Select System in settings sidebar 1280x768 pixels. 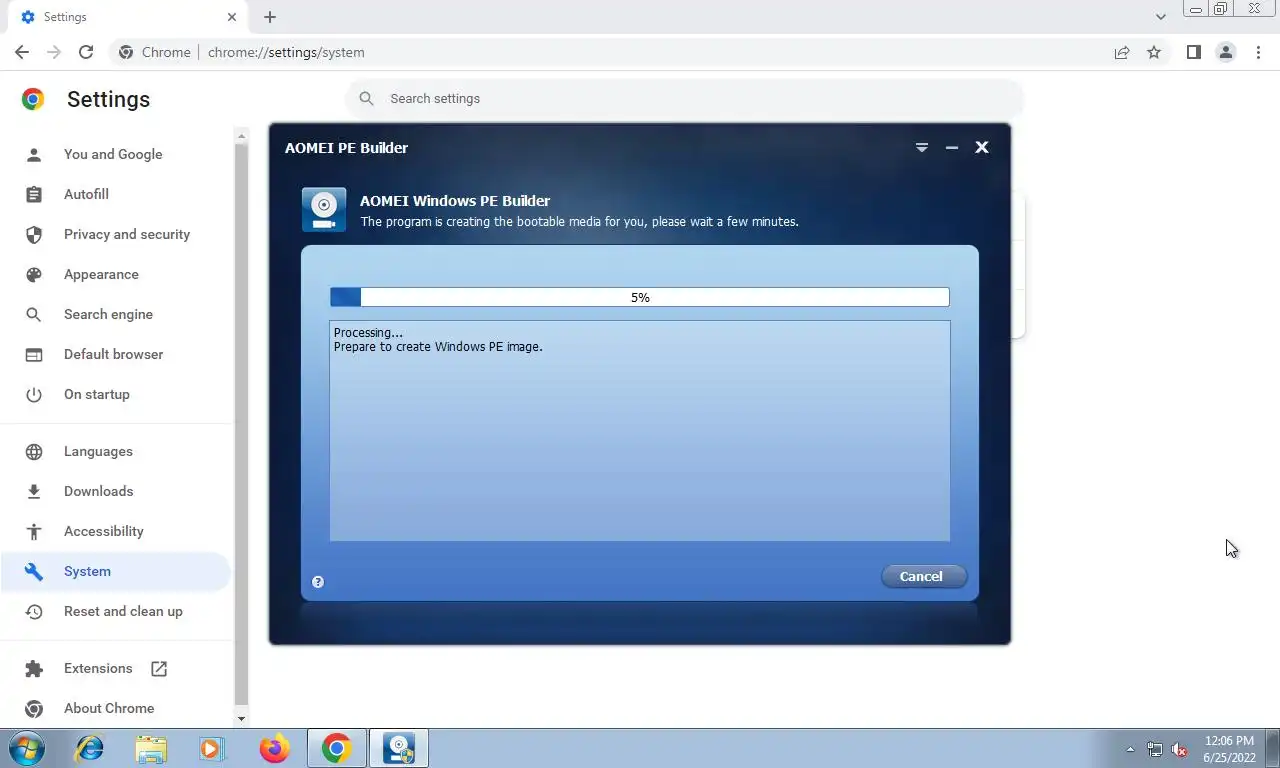(116, 571)
